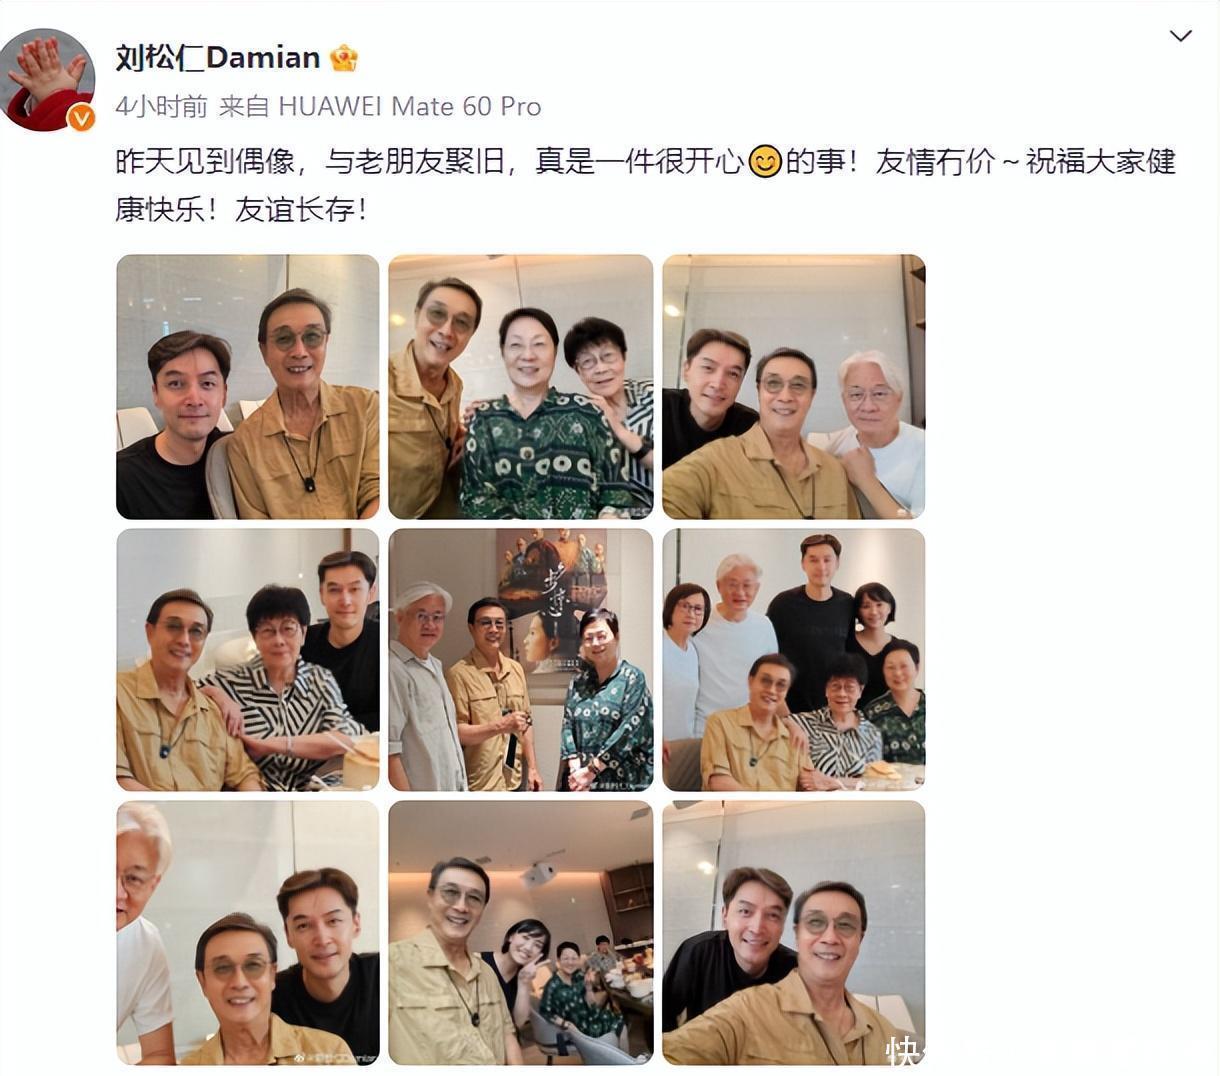Click the post text starting with 昨天见到偶像
The height and width of the screenshot is (1076, 1220).
646,161
